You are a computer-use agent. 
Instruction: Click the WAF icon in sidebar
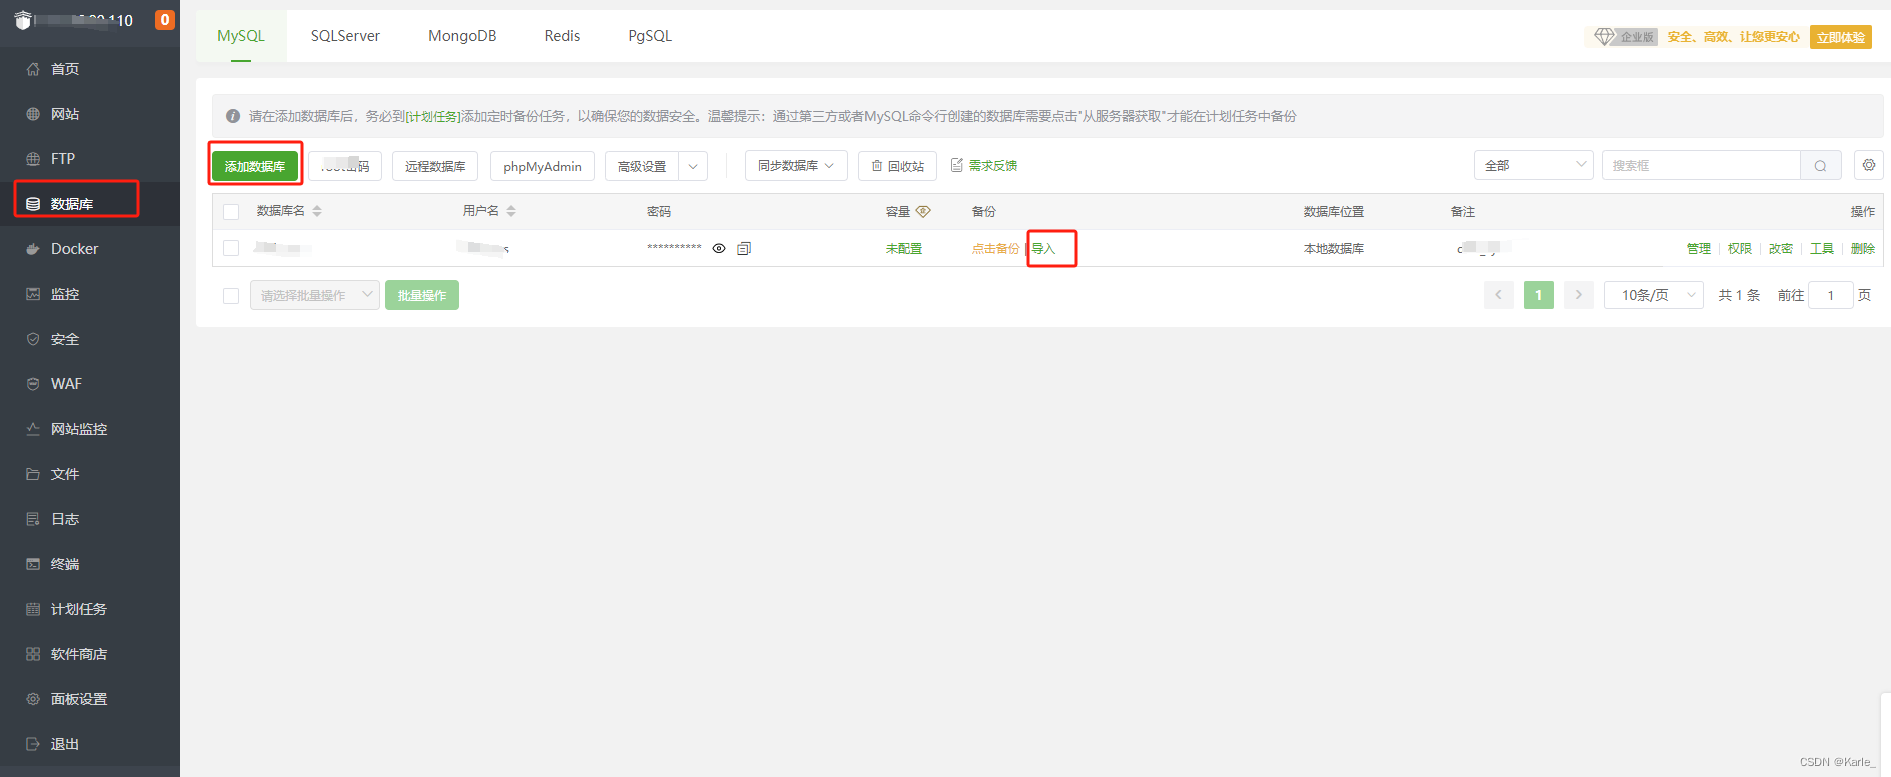33,384
